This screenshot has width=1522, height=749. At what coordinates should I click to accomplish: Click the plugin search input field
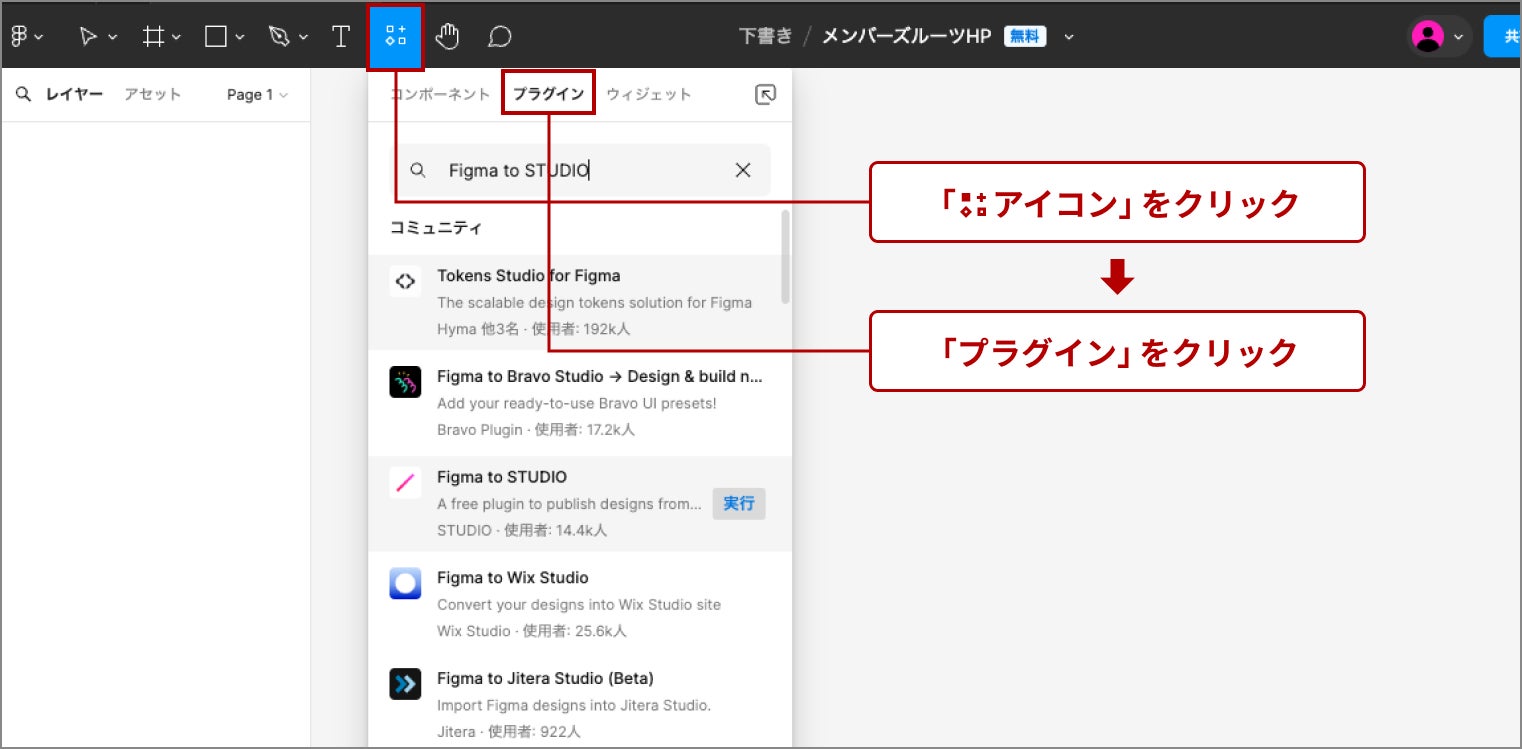580,170
